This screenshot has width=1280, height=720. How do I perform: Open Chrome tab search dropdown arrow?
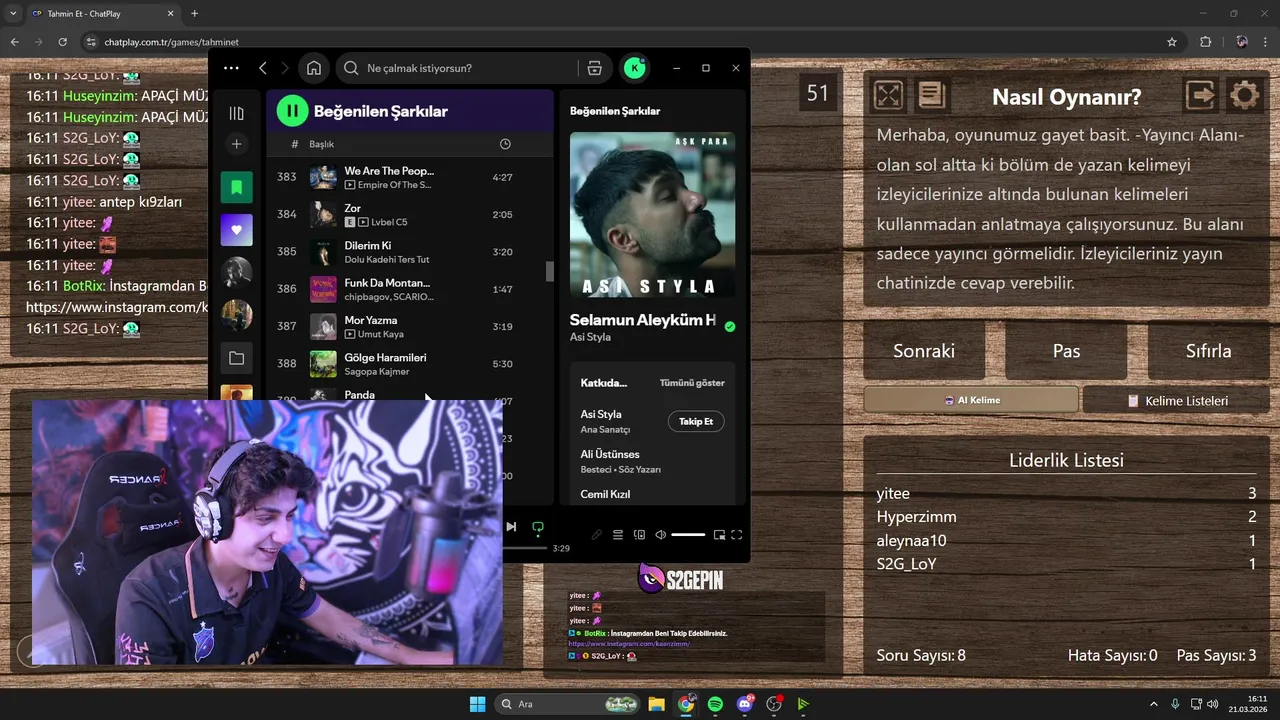(x=13, y=14)
